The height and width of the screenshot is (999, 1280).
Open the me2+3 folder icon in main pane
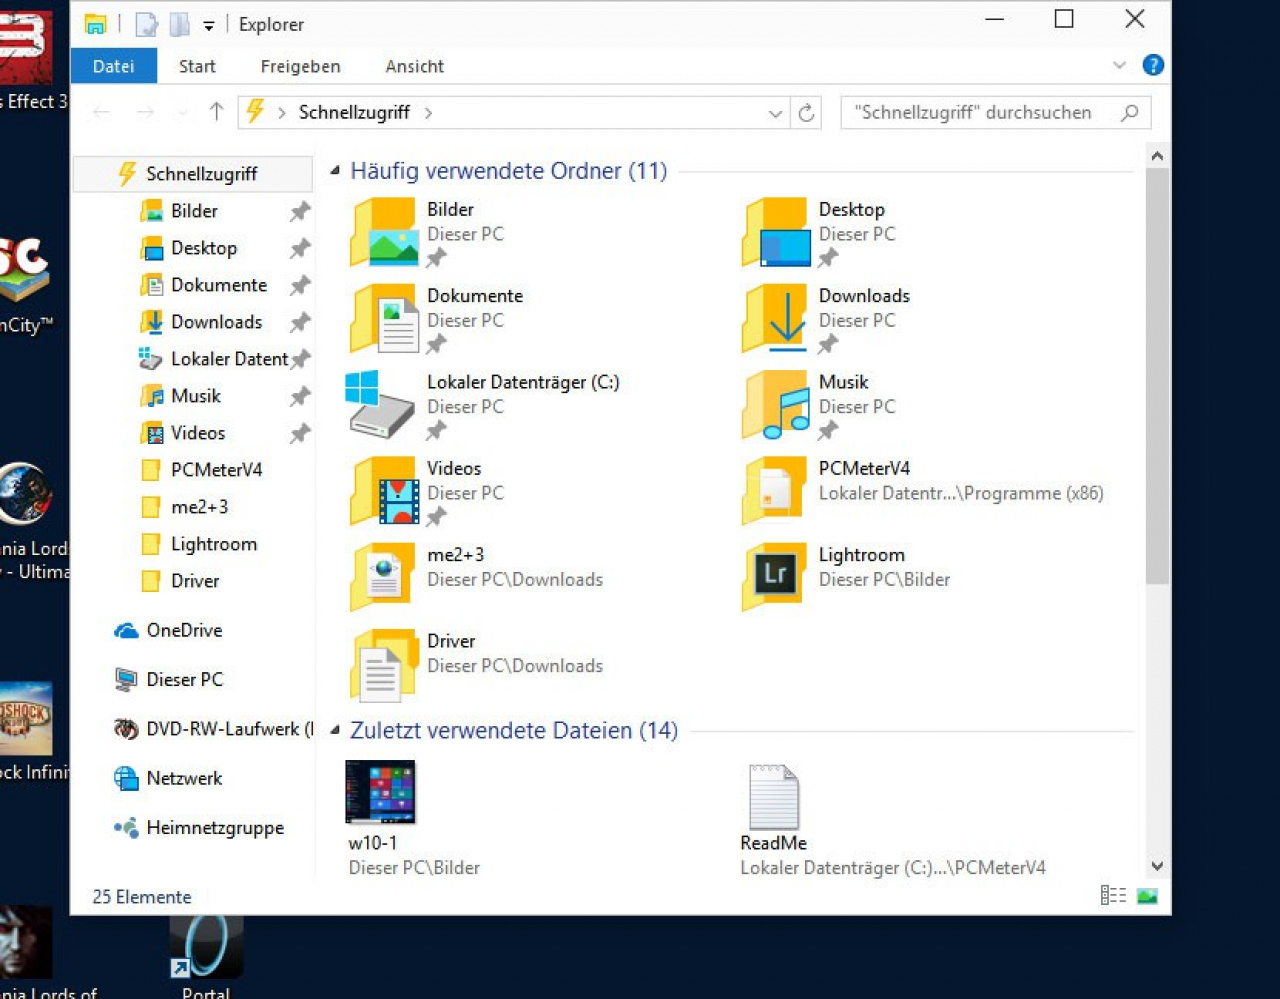tap(384, 577)
